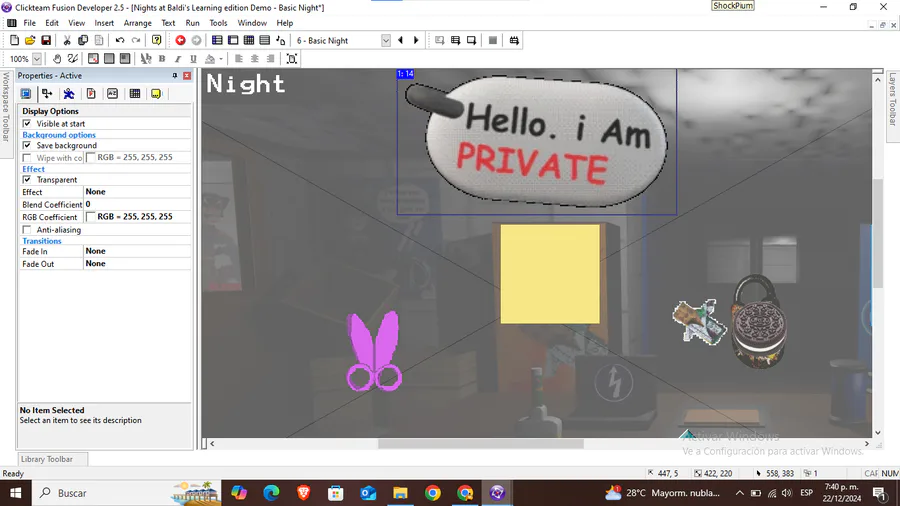Click the Wipe with color RGB swatch
The height and width of the screenshot is (506, 900).
(90, 157)
